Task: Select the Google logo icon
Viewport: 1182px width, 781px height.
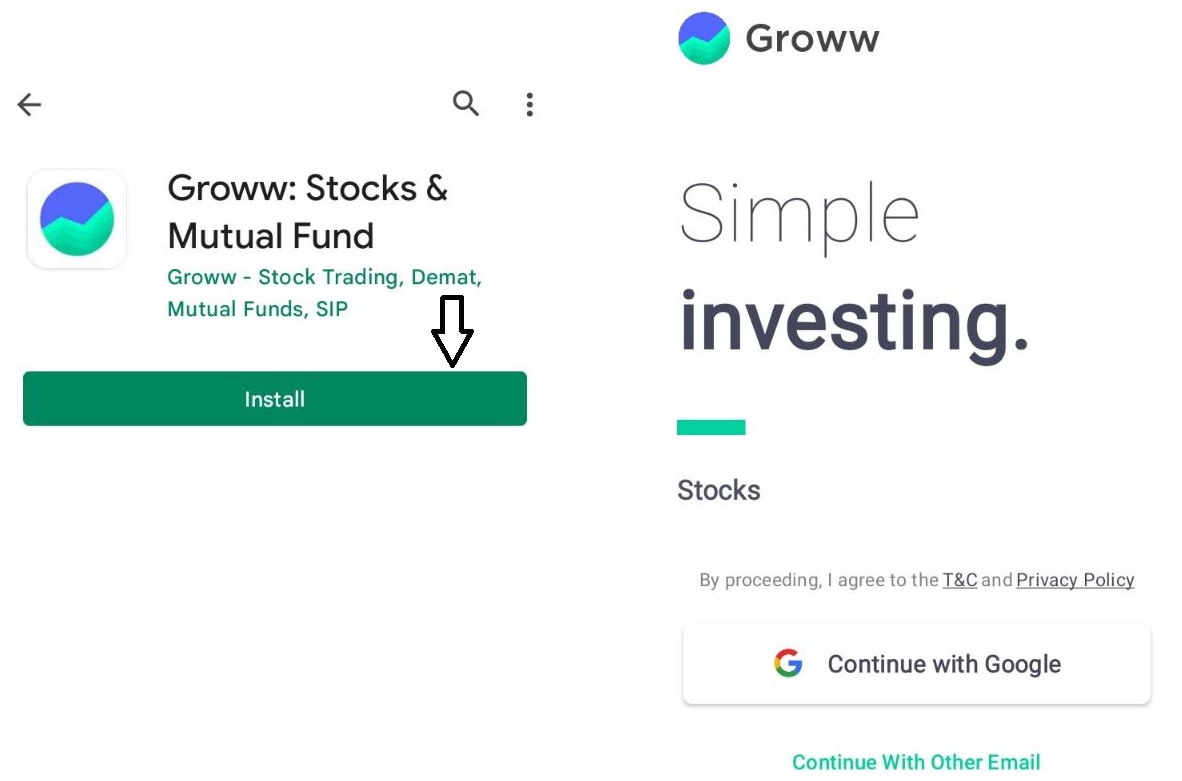Action: (x=789, y=663)
